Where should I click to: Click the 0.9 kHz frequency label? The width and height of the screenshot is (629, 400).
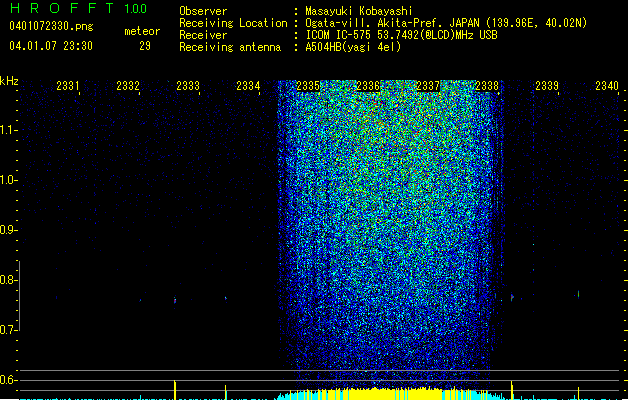coord(8,230)
